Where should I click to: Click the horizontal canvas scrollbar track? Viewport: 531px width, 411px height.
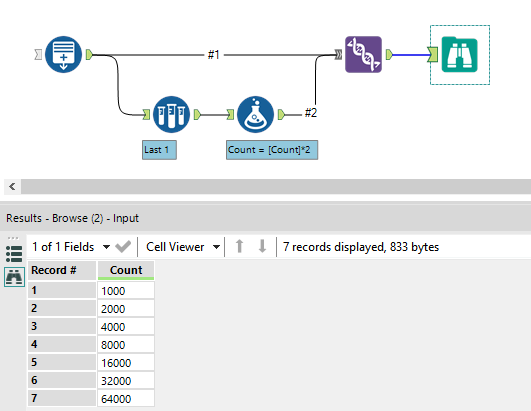pyautogui.click(x=276, y=187)
